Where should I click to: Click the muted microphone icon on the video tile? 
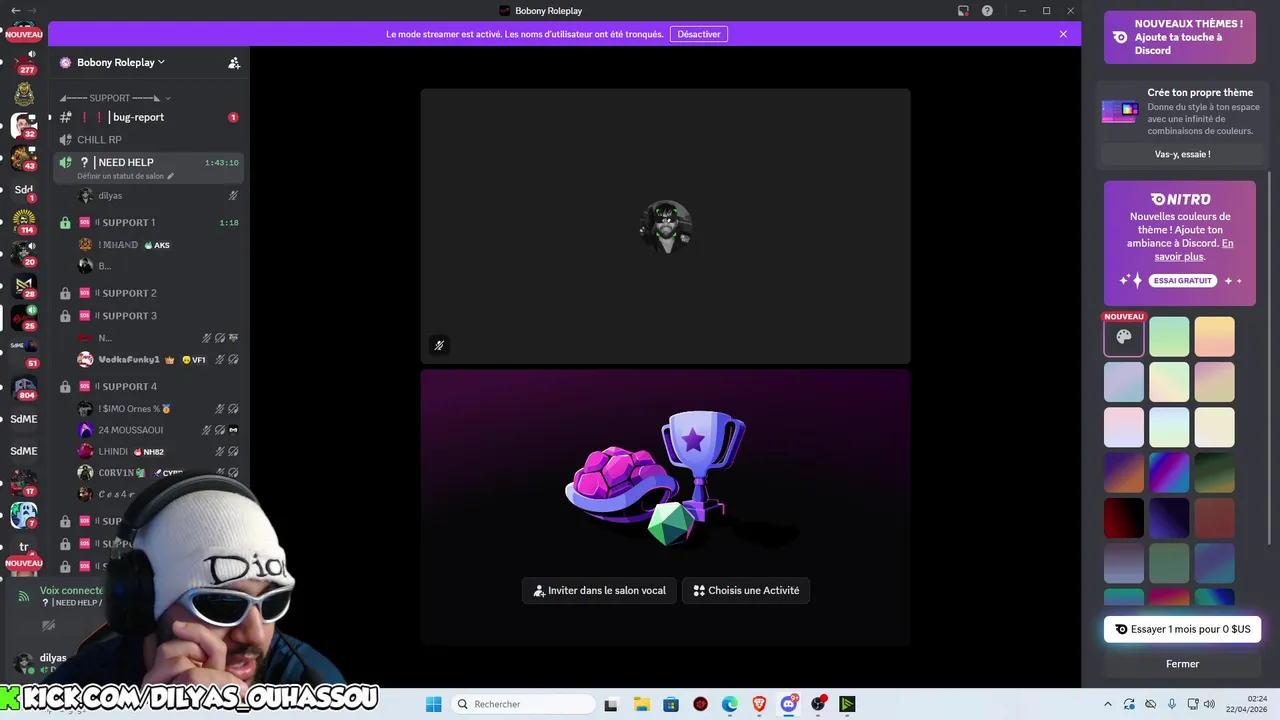439,345
